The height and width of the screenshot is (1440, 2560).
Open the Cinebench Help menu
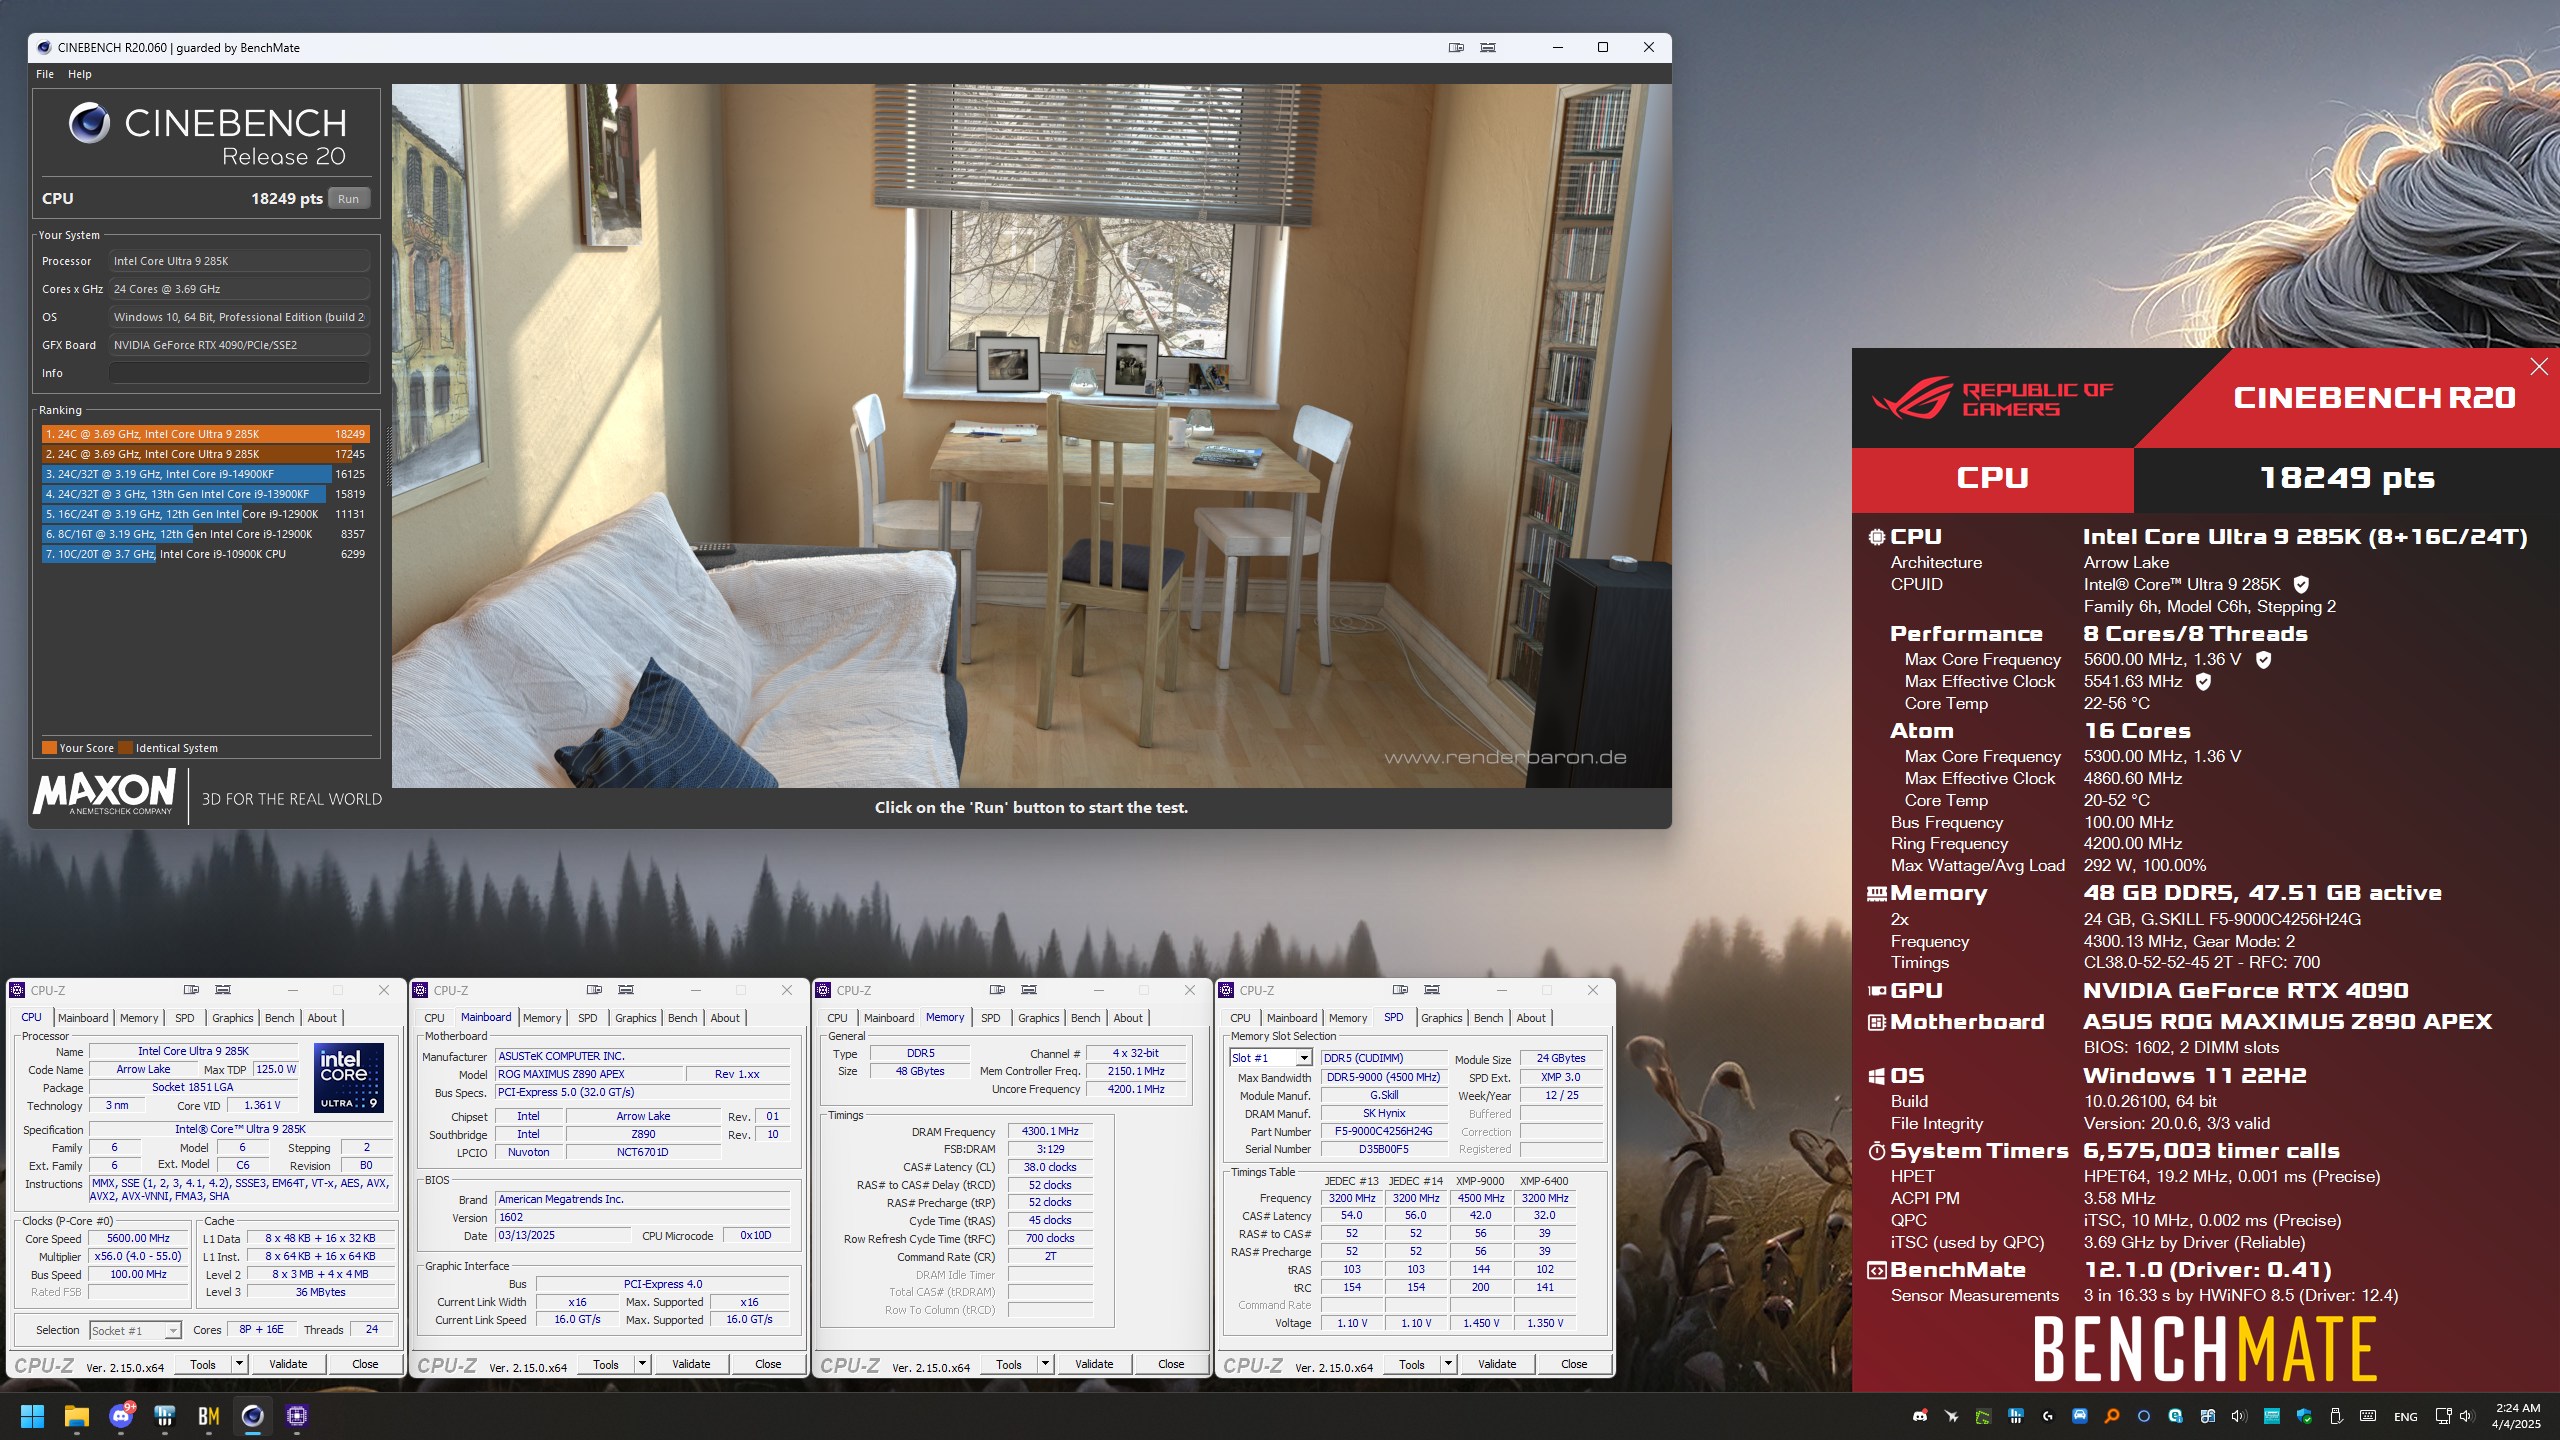80,74
